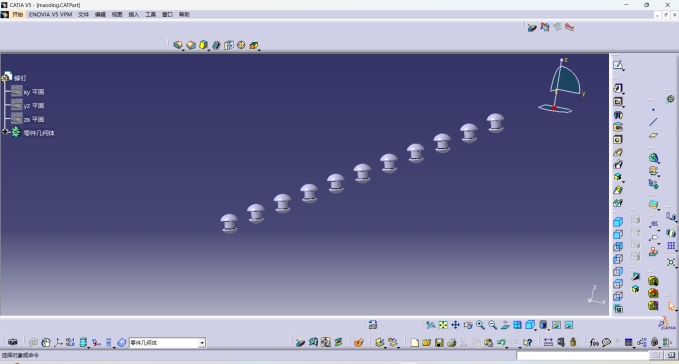Open the 工具 menu
This screenshot has width=679, height=364.
(x=150, y=14)
